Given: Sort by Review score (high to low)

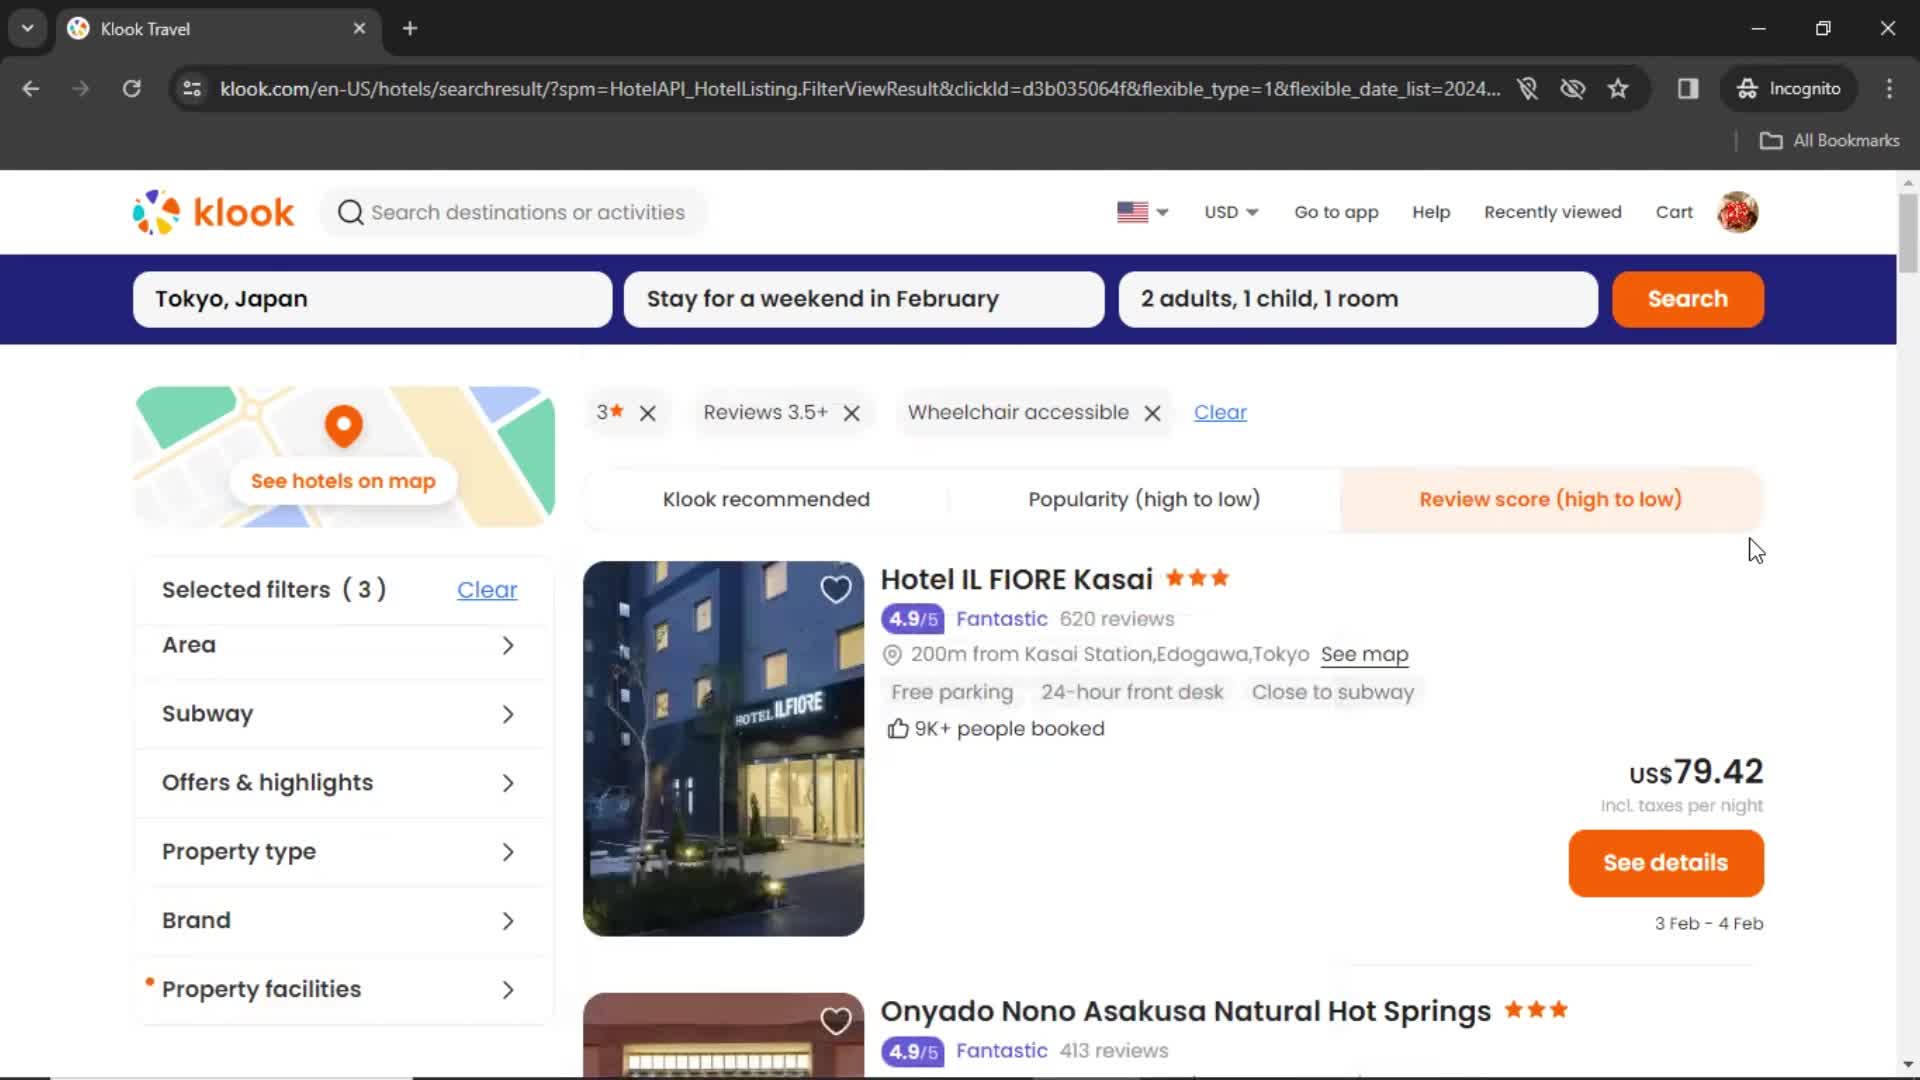Looking at the screenshot, I should click(1551, 499).
